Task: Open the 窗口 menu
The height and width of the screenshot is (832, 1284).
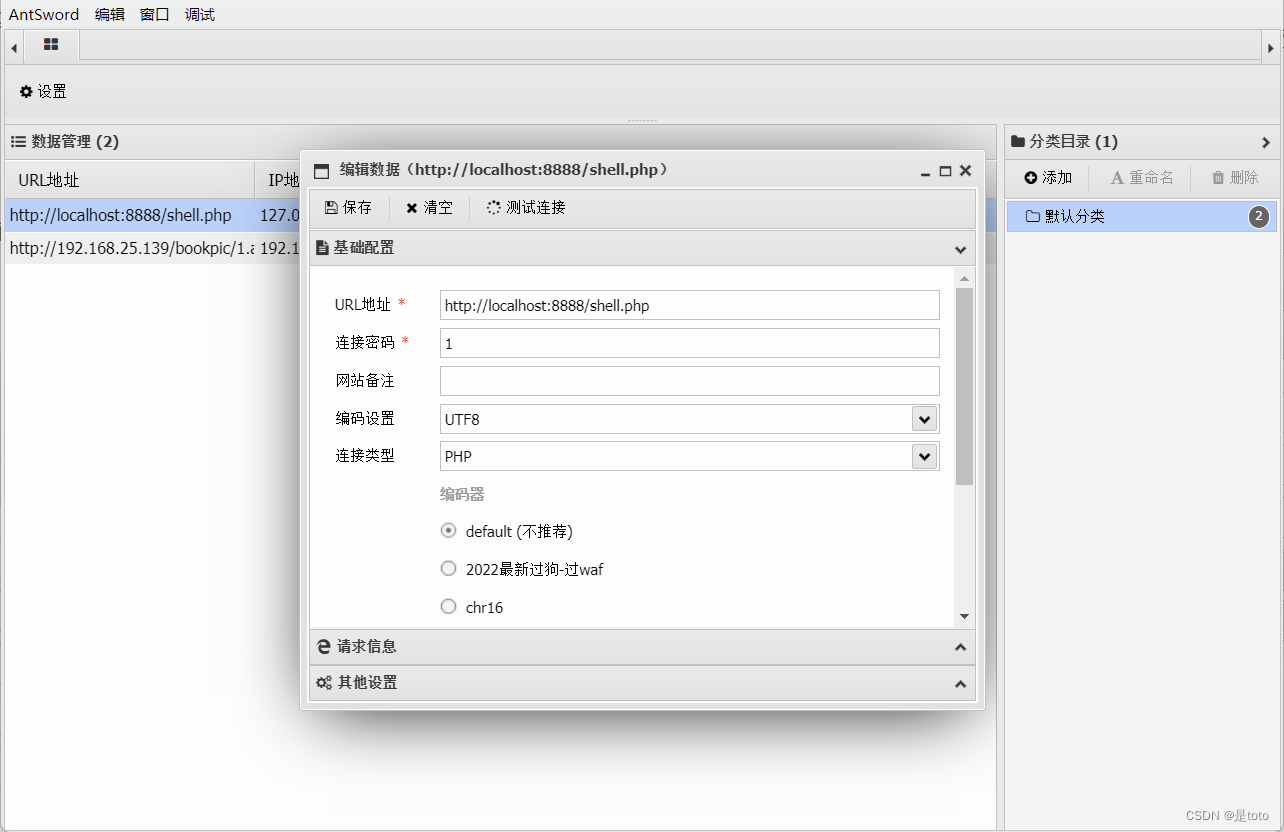Action: 155,15
